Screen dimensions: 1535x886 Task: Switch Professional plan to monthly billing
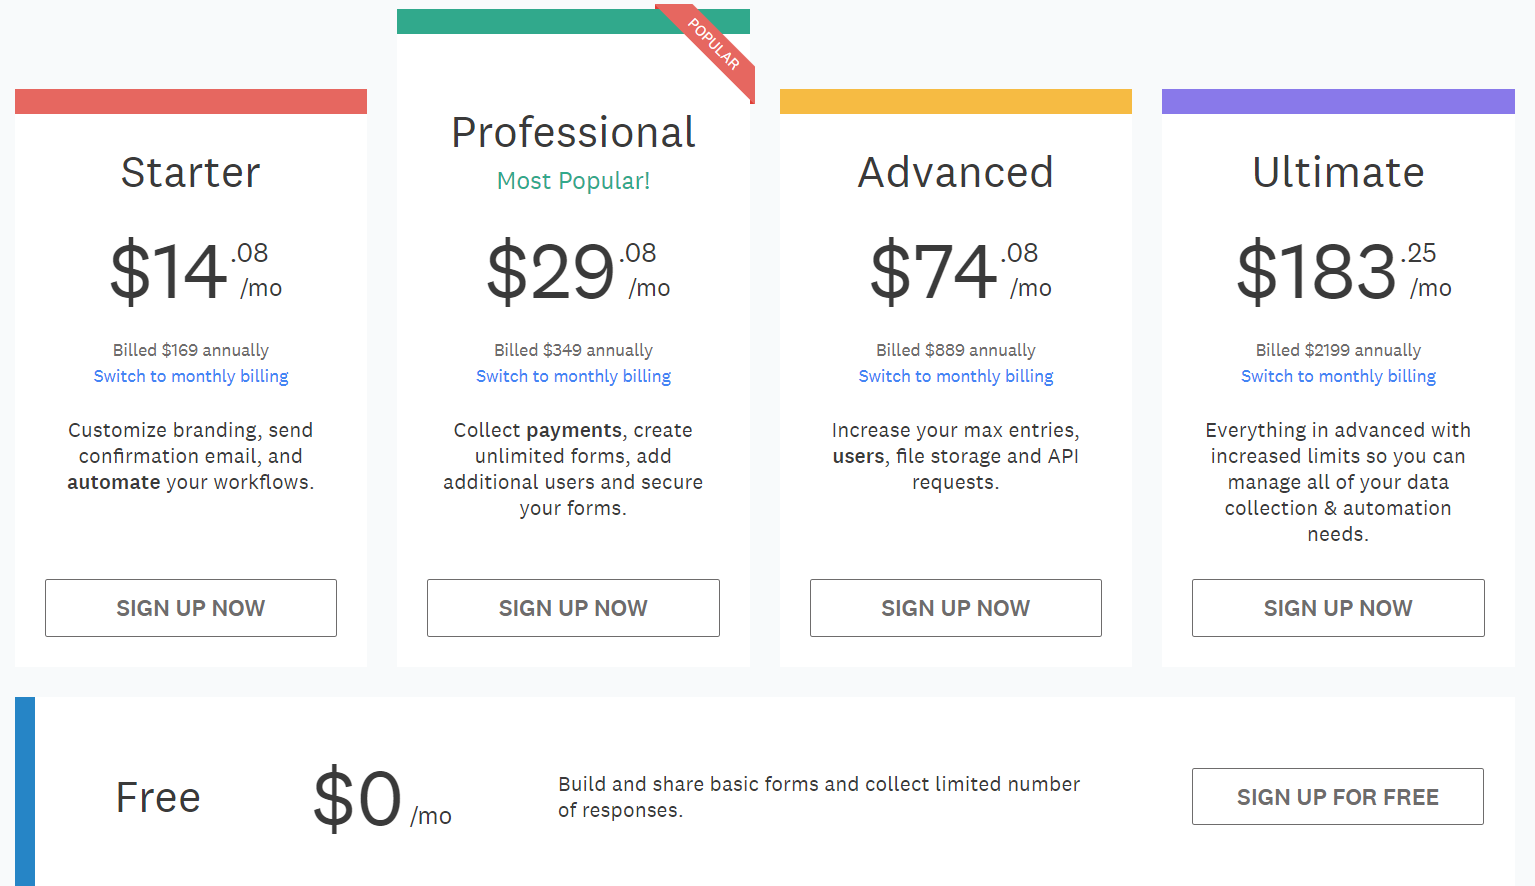[573, 376]
